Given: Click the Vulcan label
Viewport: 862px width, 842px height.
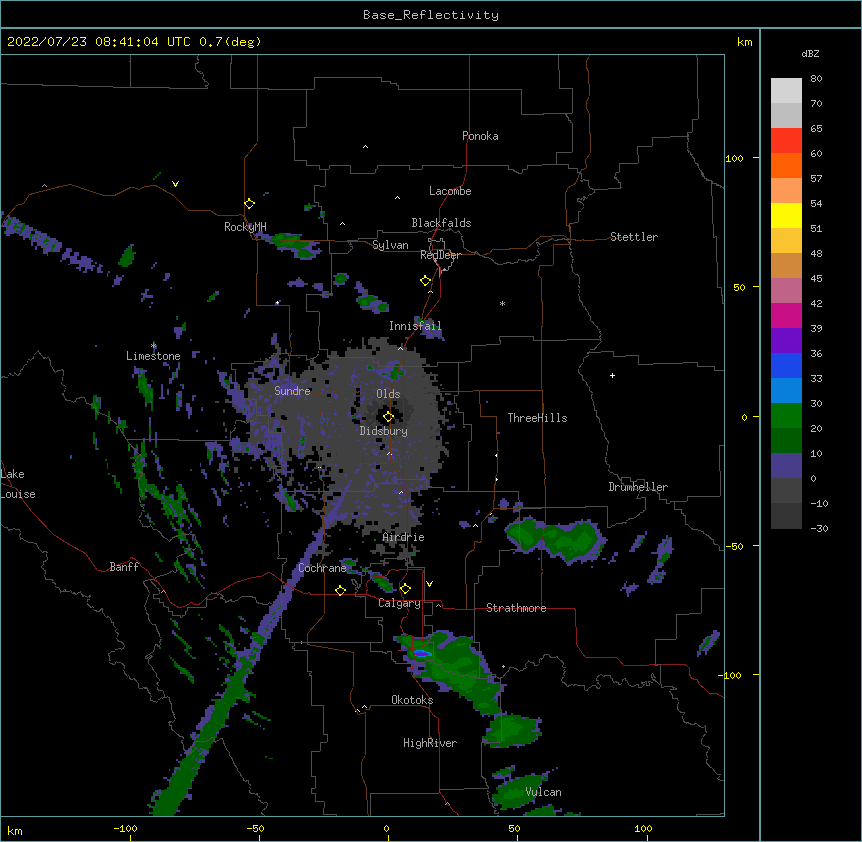Looking at the screenshot, I should (x=543, y=791).
